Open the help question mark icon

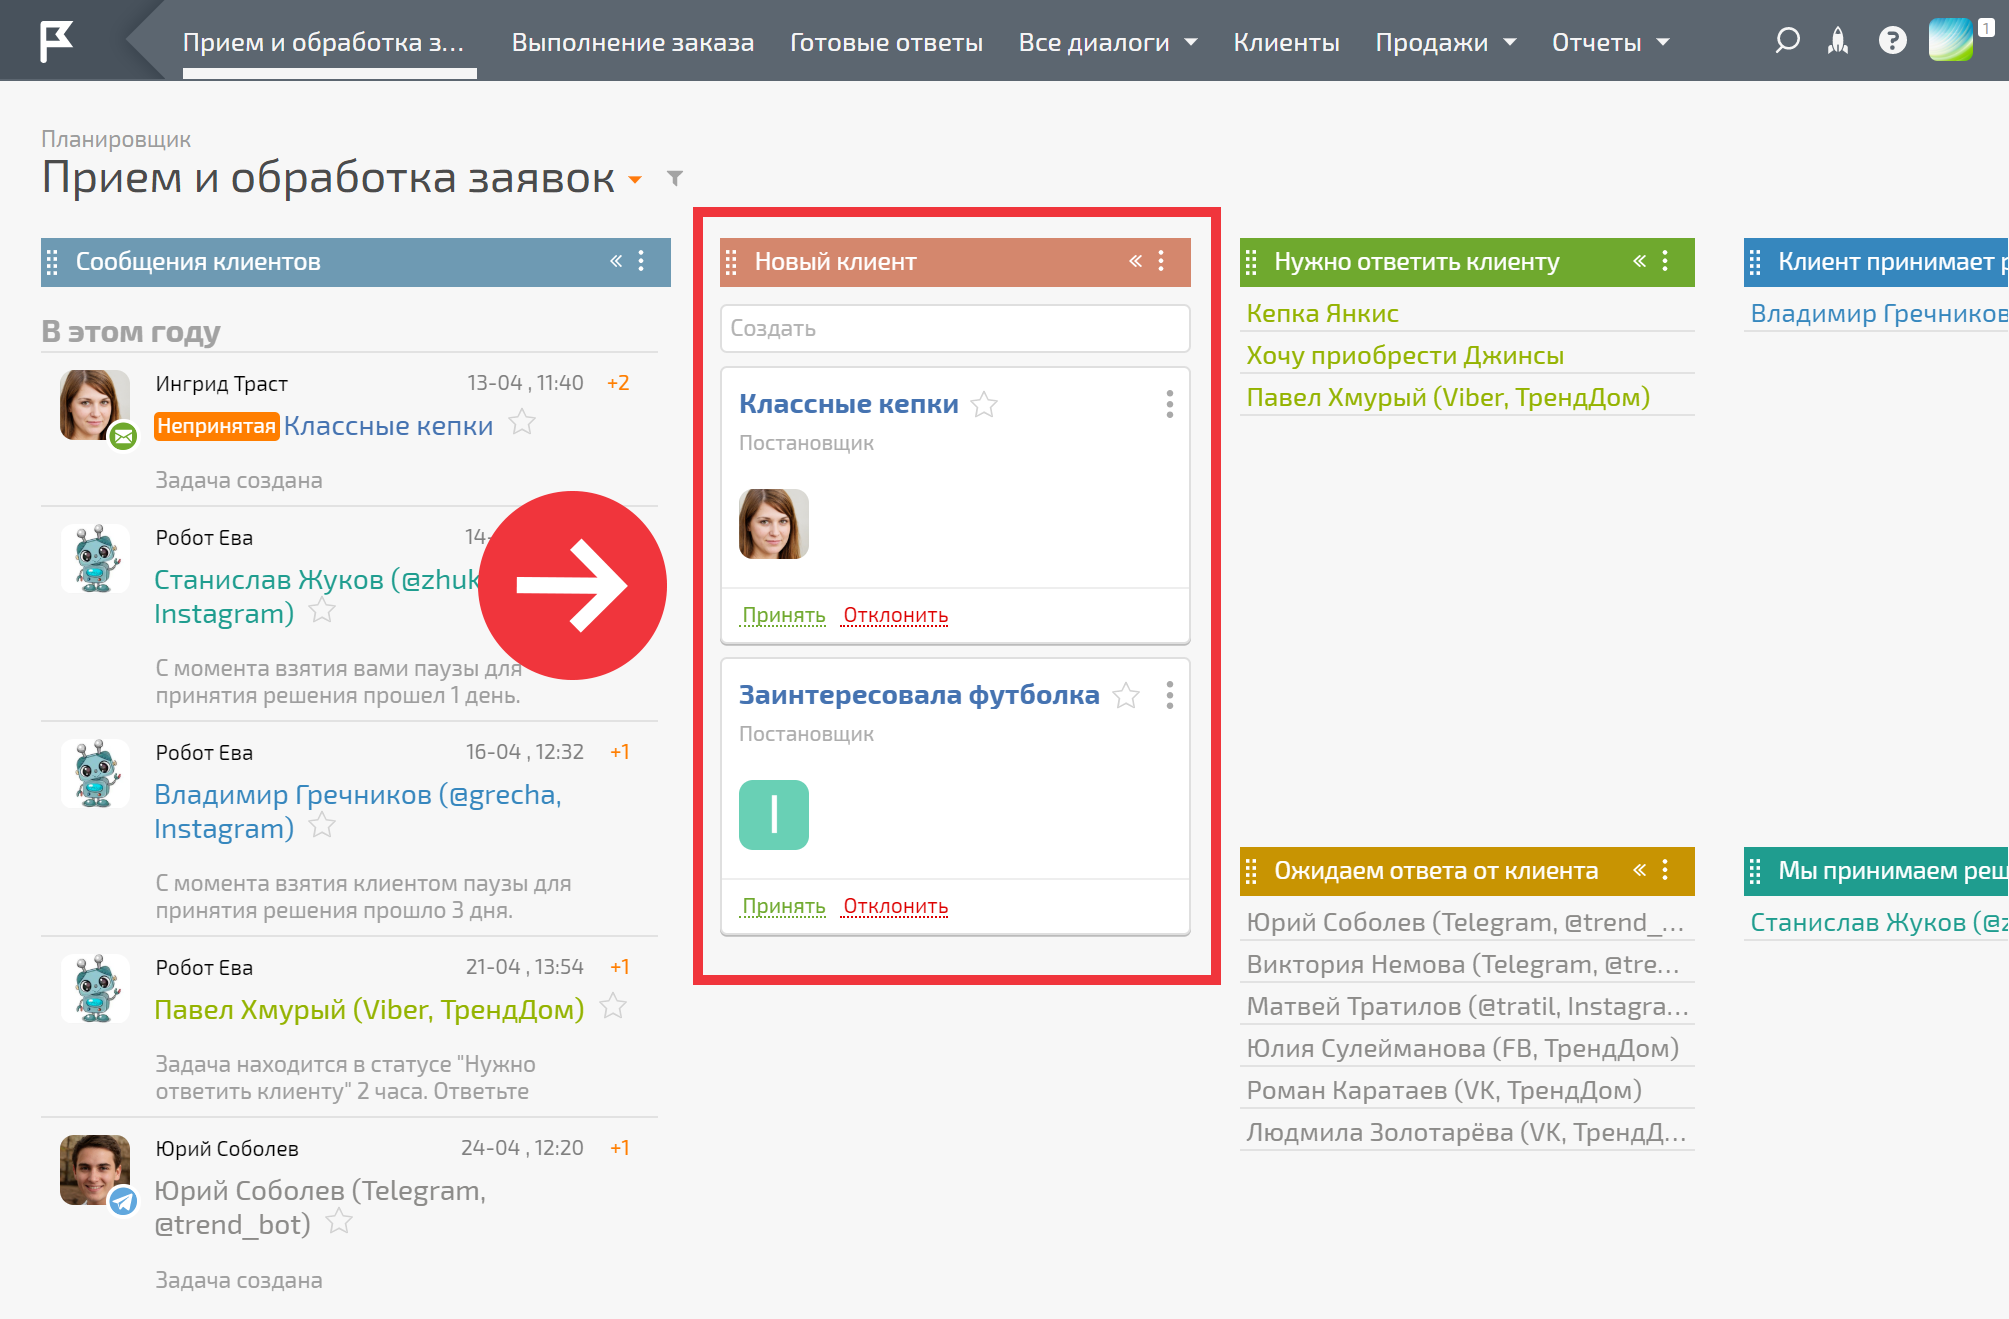[x=1892, y=41]
